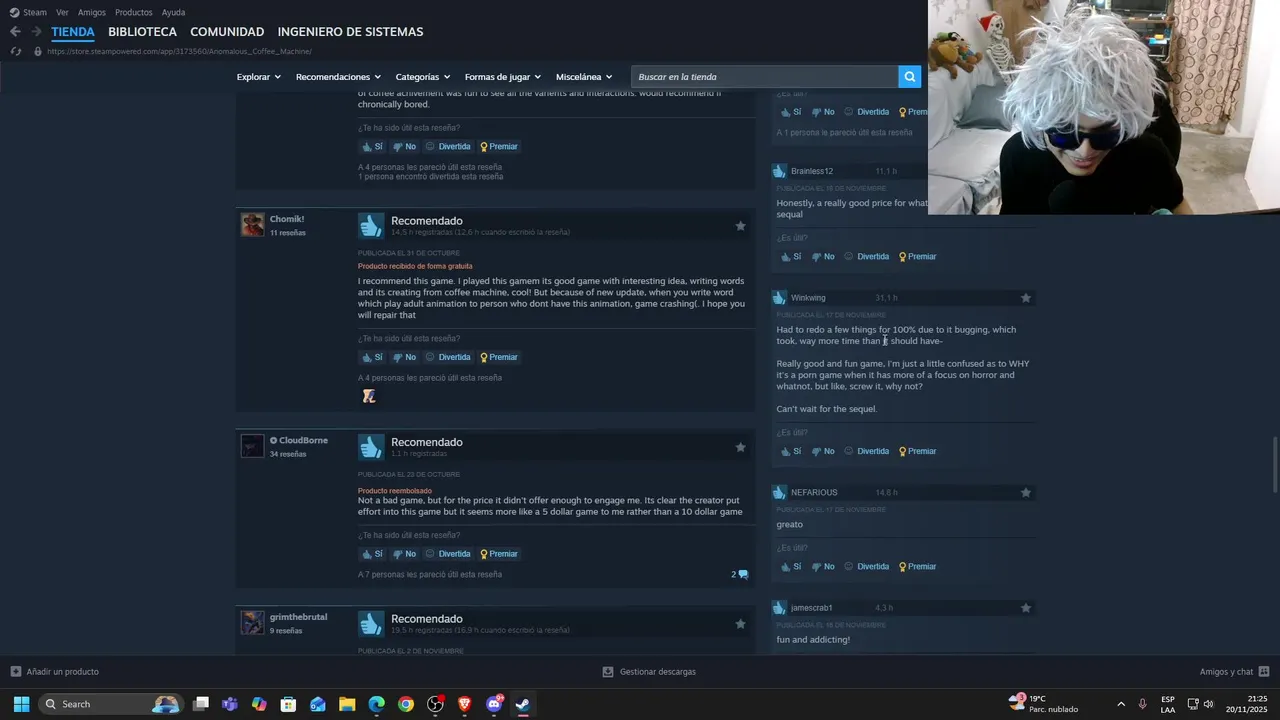The width and height of the screenshot is (1280, 720).
Task: Click the search magnifier button
Action: pos(909,77)
